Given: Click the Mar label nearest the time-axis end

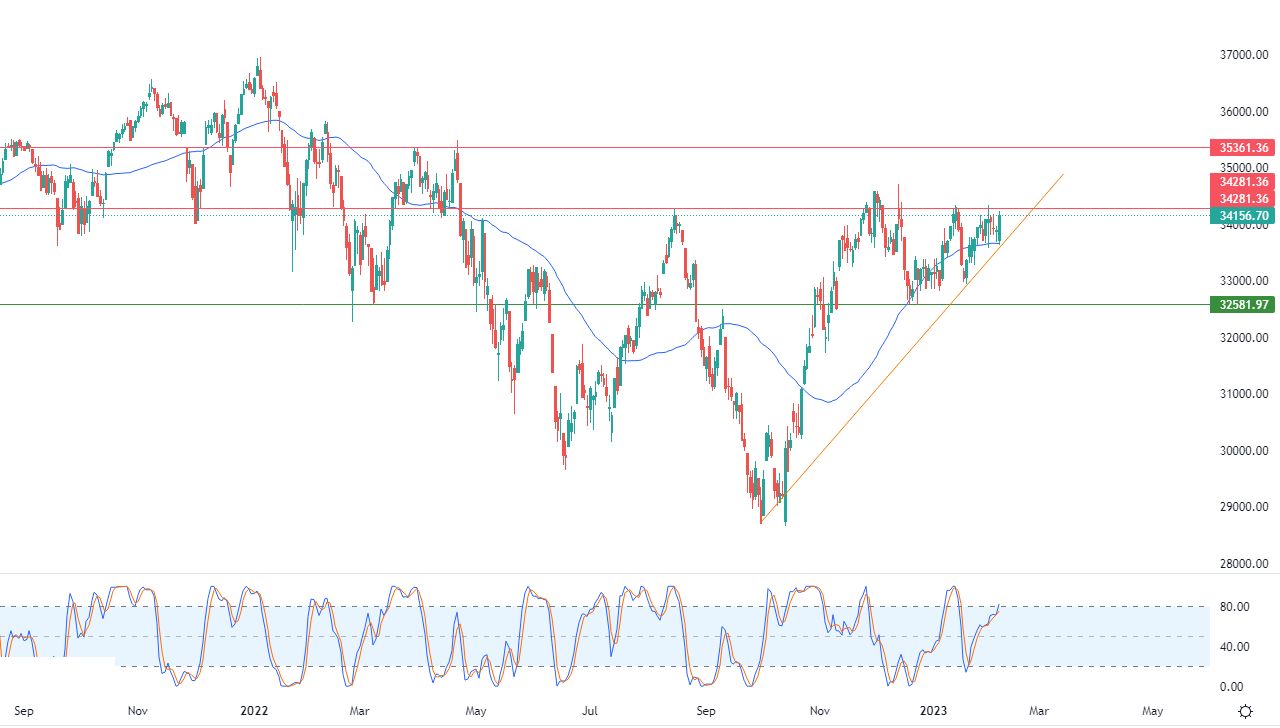Looking at the screenshot, I should coord(1039,711).
